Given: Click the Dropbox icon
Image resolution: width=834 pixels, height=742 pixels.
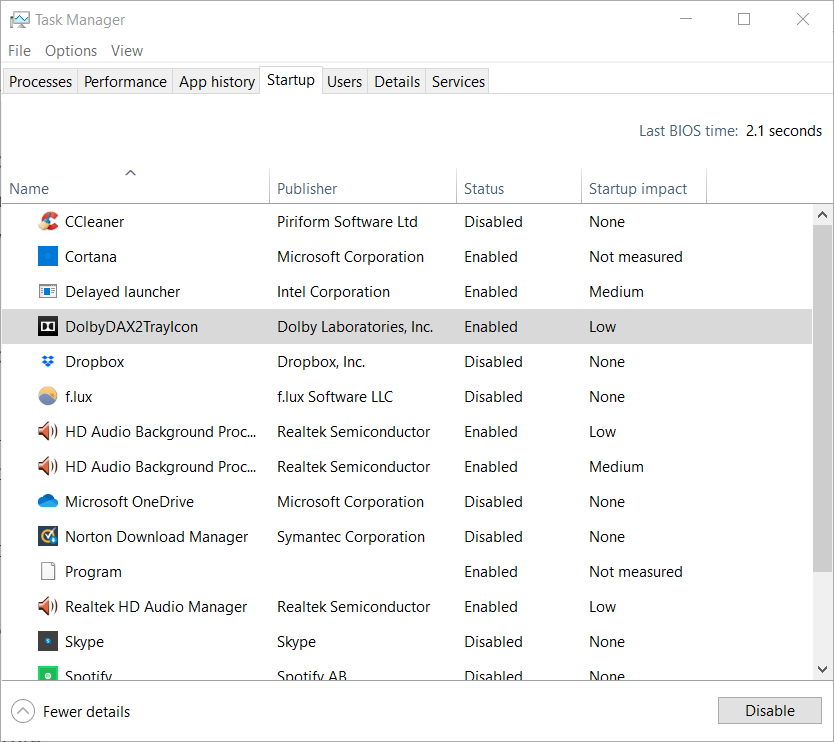Looking at the screenshot, I should (48, 362).
